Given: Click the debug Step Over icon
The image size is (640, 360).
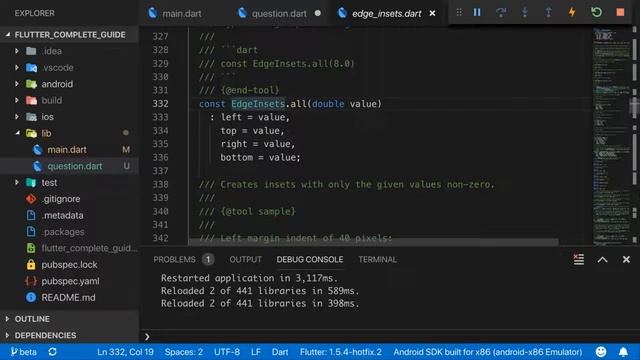Looking at the screenshot, I should (501, 13).
